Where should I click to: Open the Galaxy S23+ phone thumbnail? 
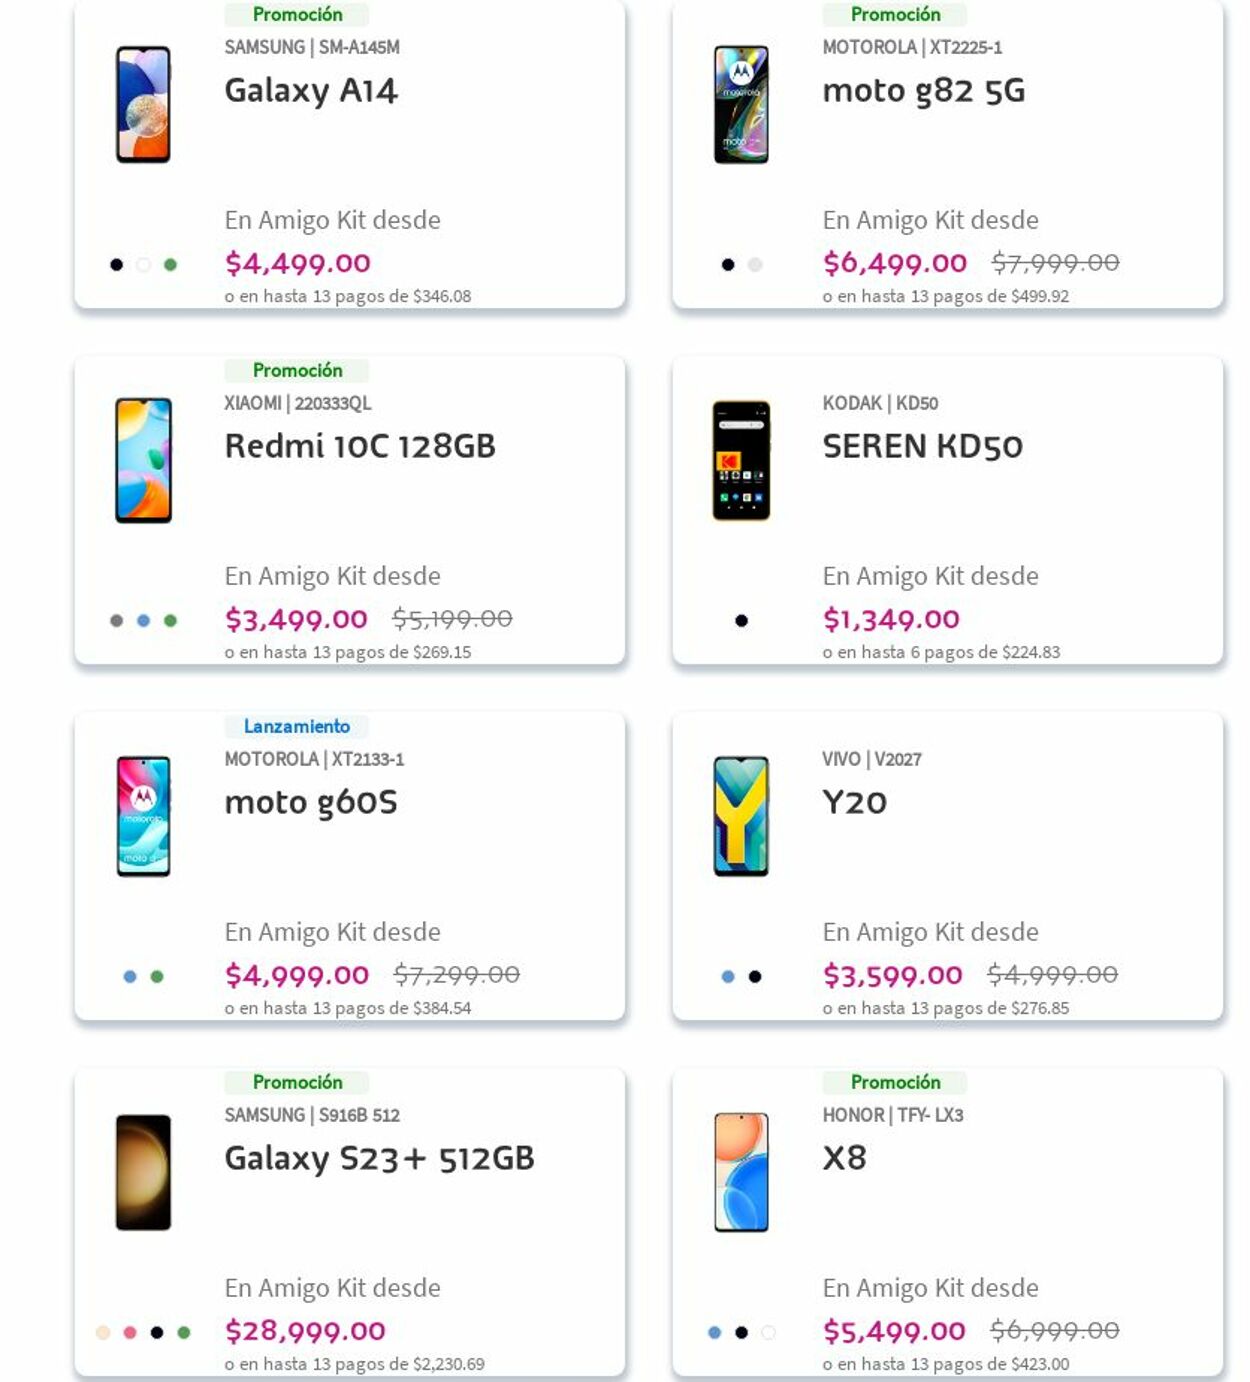coord(143,1172)
